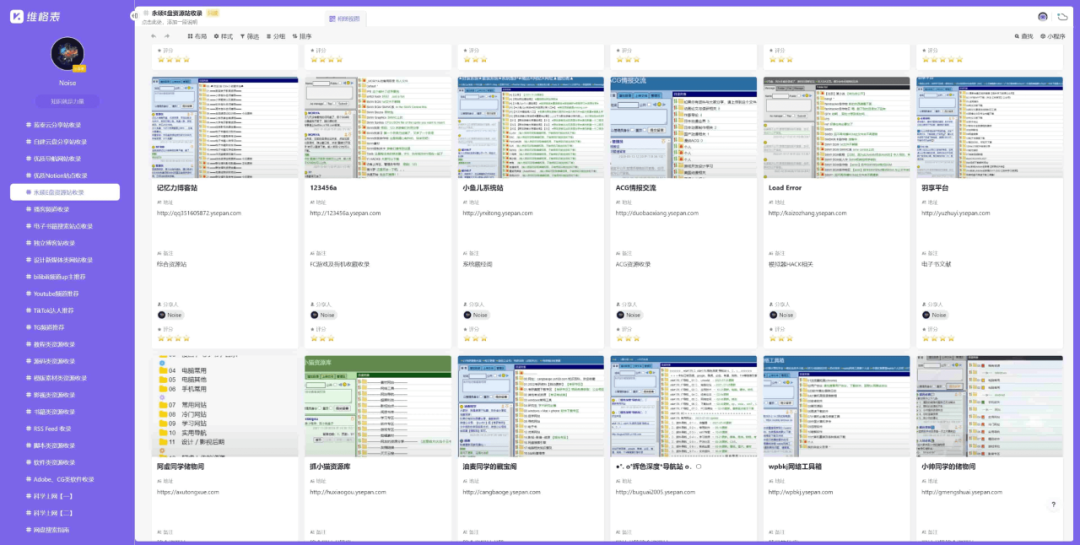Click the qq351605872.ysepan.com address link
The width and height of the screenshot is (1080, 545).
point(199,213)
